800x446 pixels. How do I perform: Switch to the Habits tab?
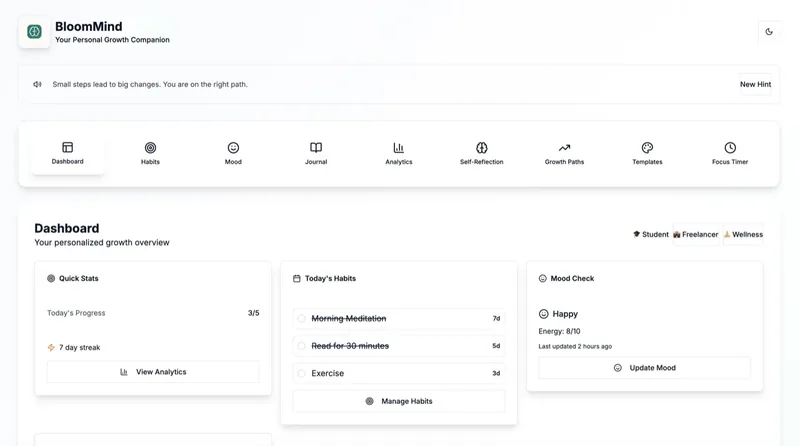point(150,154)
